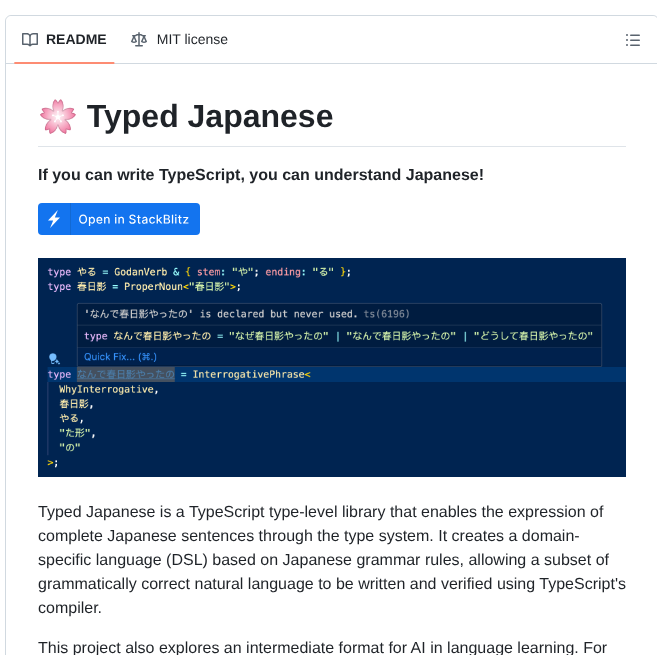Click the lightning bolt on StackBlitz button

[x=54, y=219]
